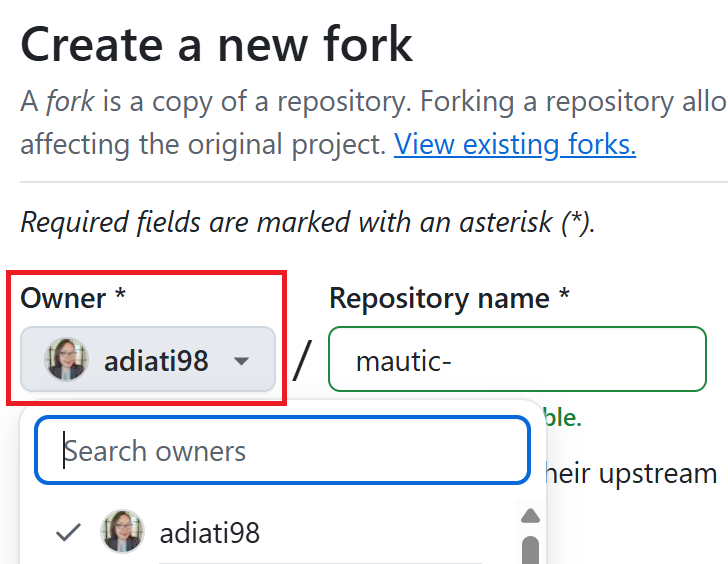The image size is (728, 564).
Task: Click the caret arrow on Owner dropdown
Action: tap(241, 361)
